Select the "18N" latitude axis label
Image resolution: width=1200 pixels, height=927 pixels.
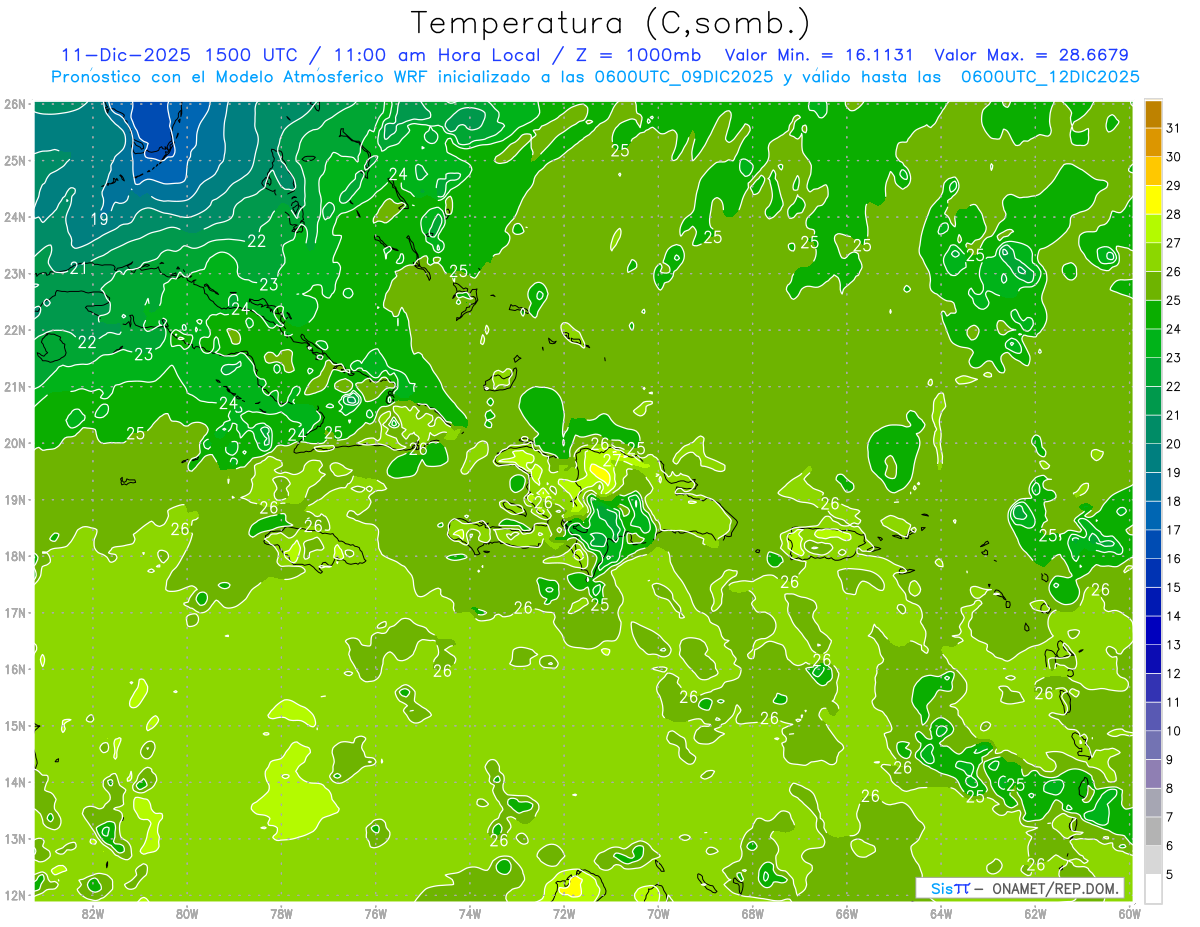coord(14,556)
